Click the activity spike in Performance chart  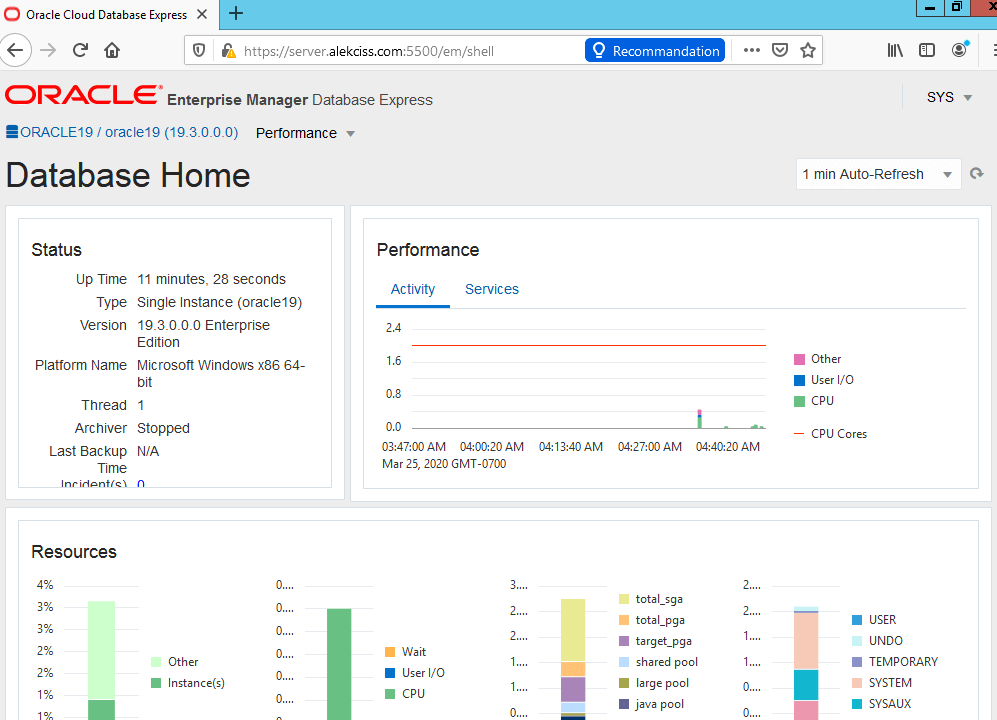point(699,420)
